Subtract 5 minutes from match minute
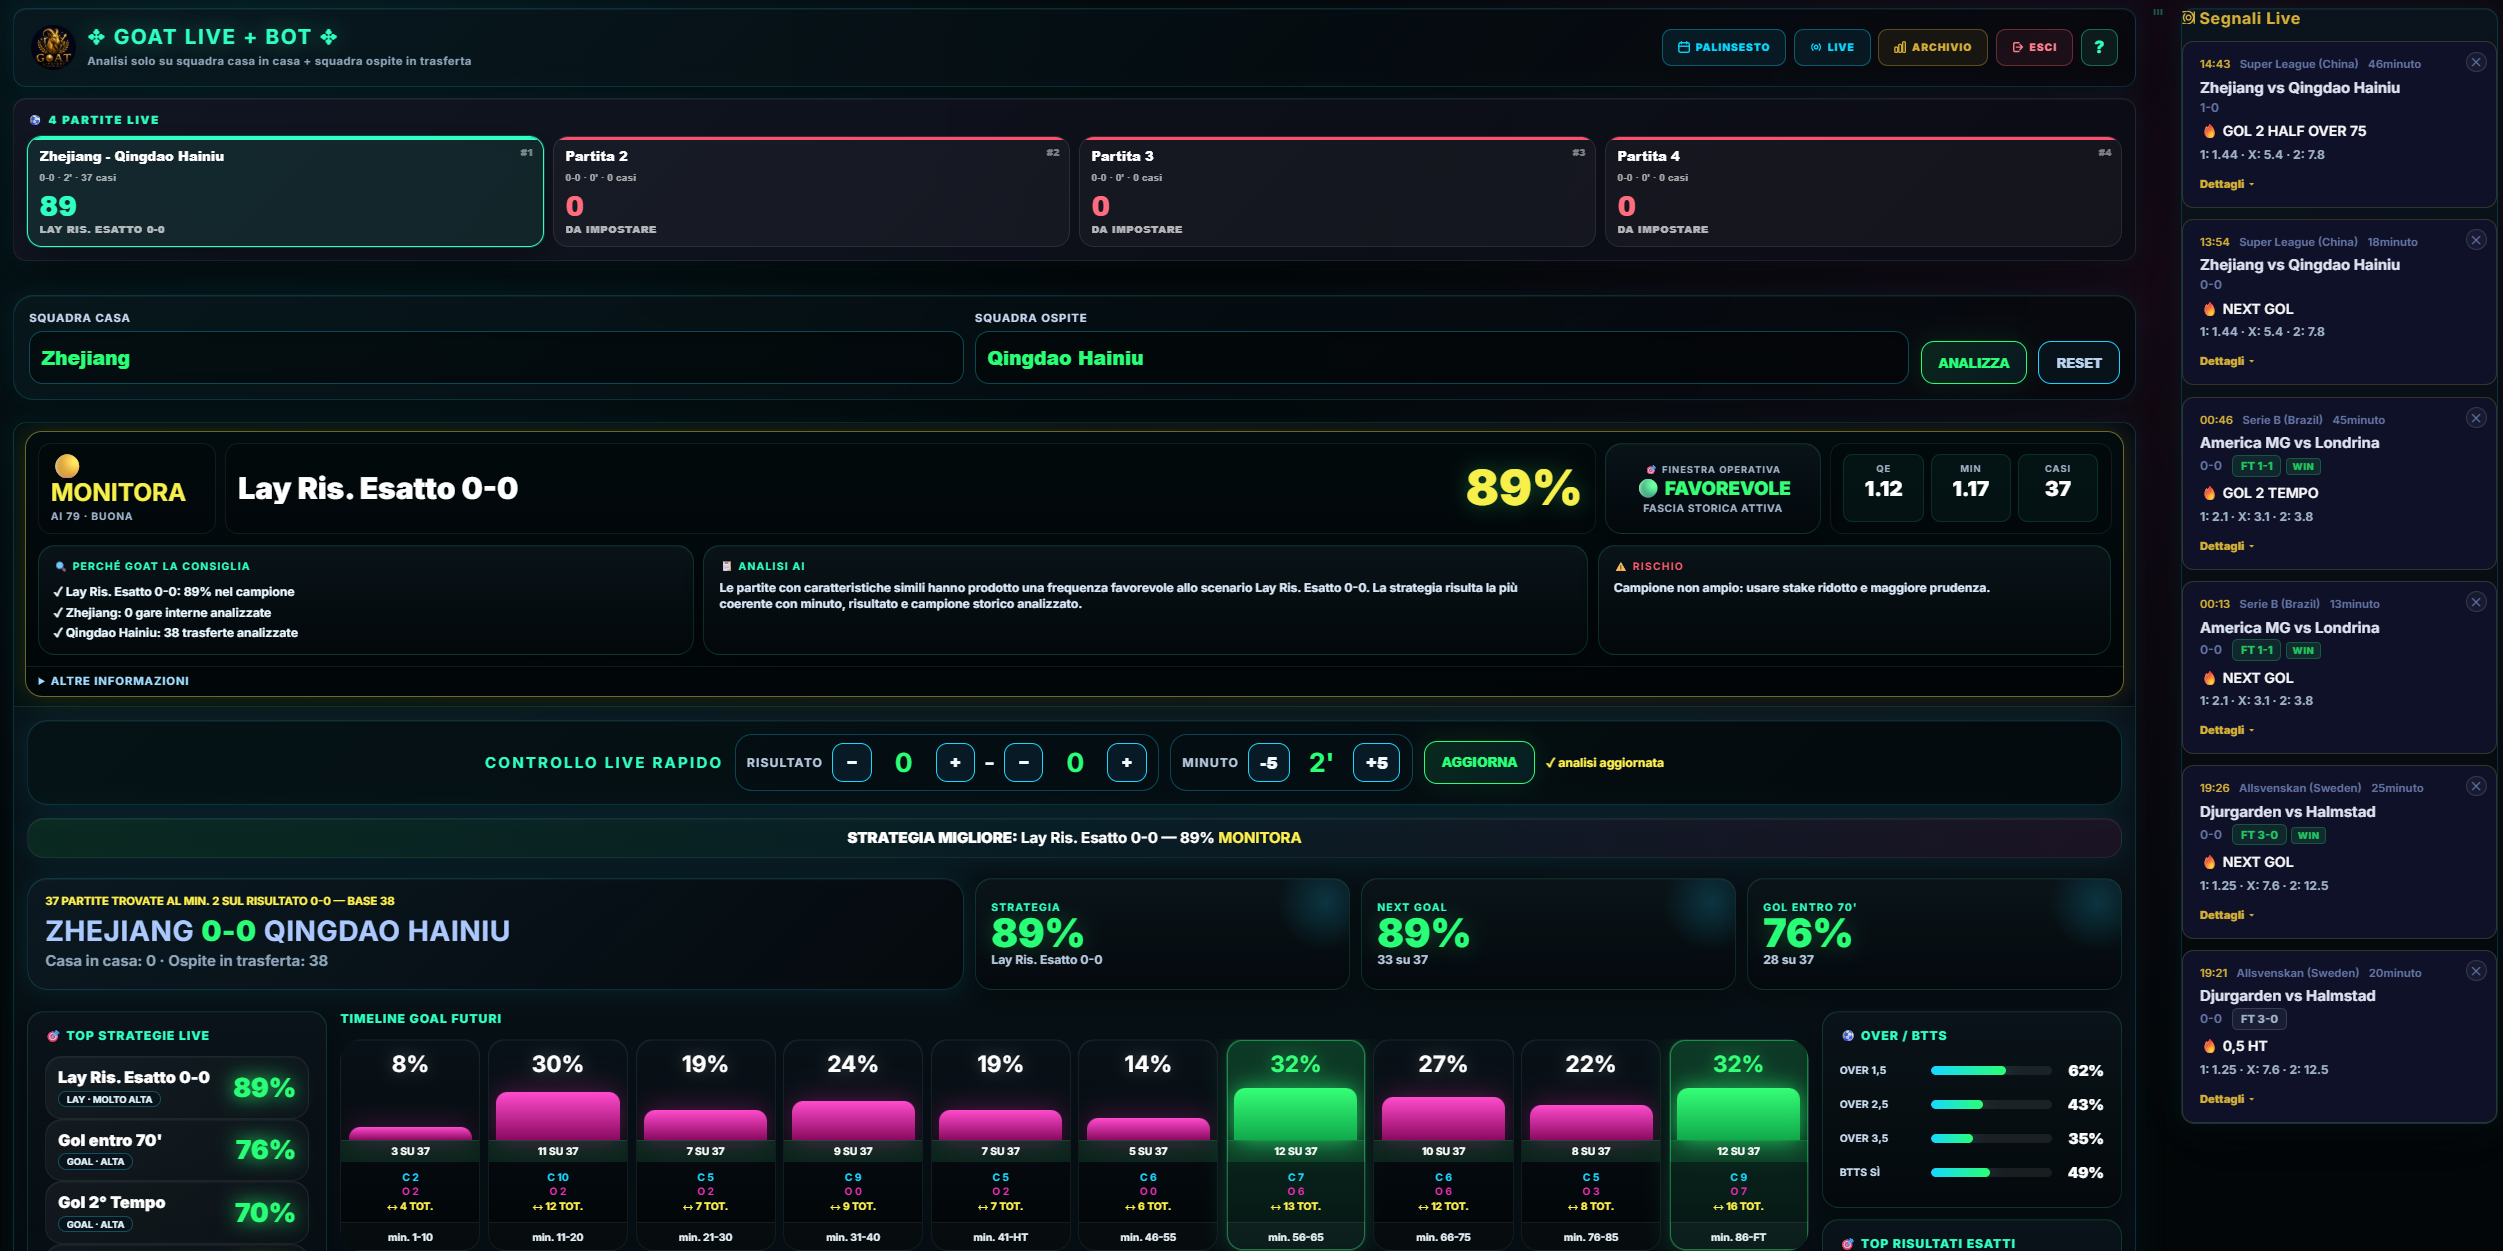 1268,762
